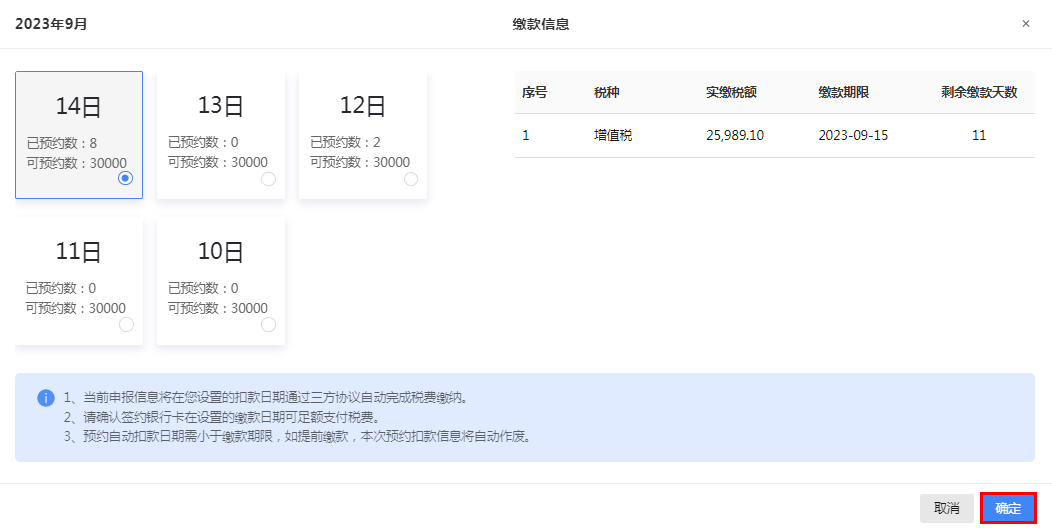Image resolution: width=1052 pixels, height=532 pixels.
Task: Click the 剩余缴款天数 column header
Action: 978,92
